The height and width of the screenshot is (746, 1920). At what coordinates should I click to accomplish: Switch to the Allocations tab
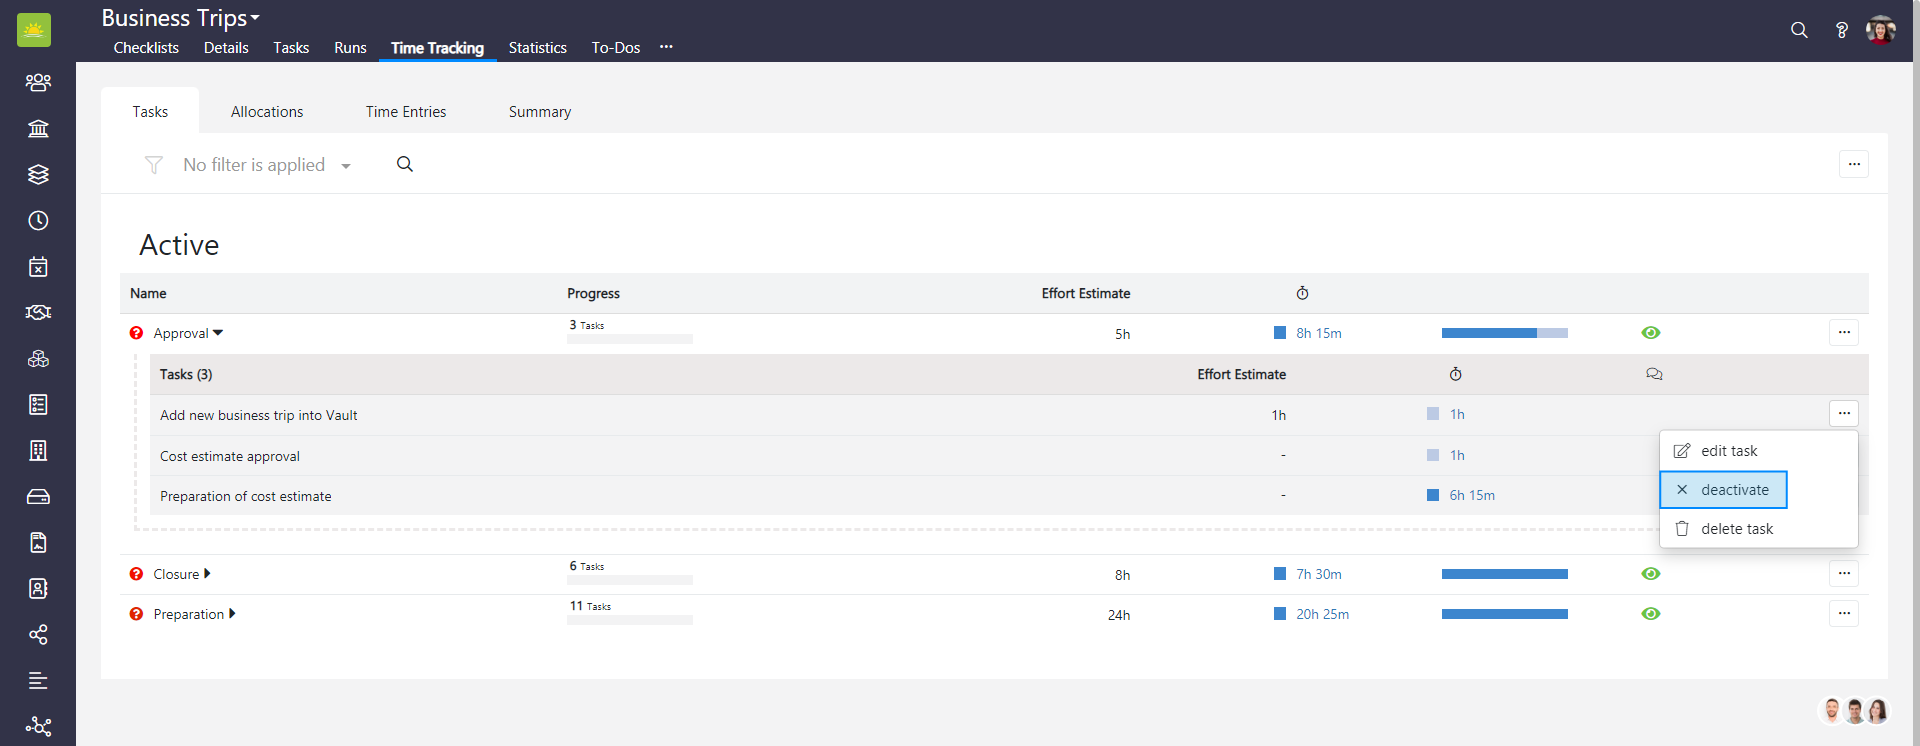click(267, 112)
